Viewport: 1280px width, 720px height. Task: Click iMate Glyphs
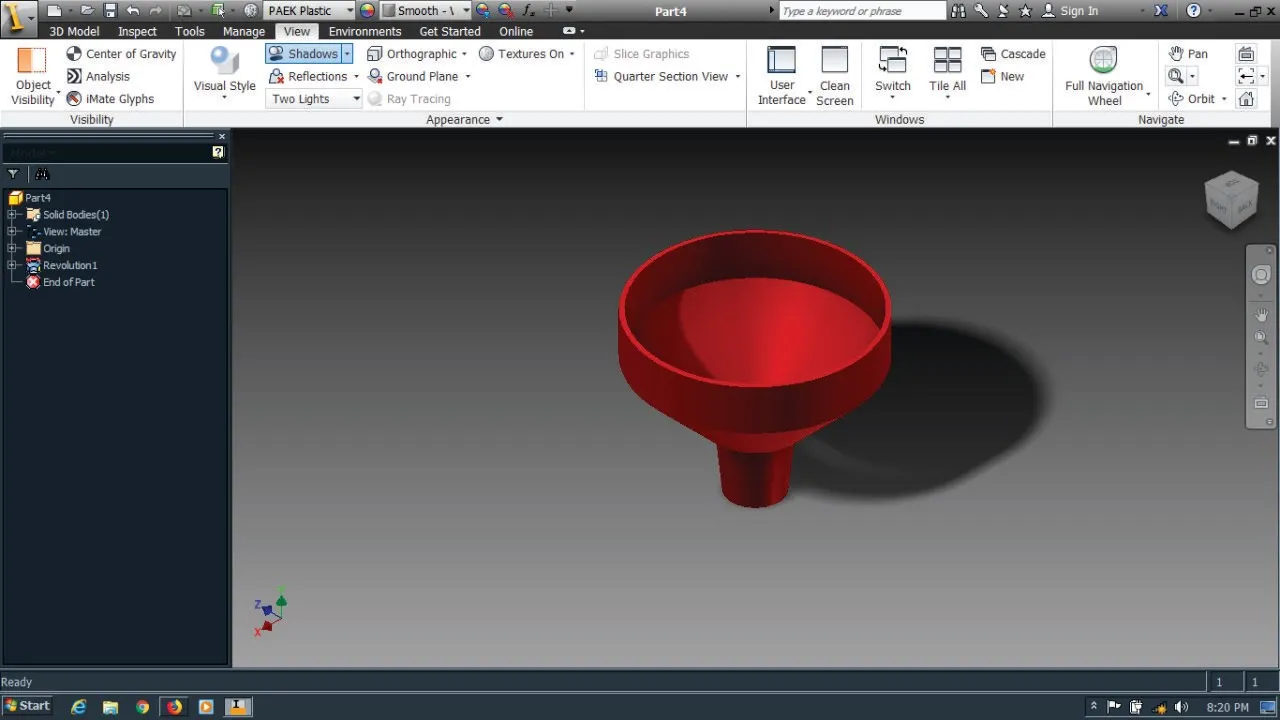pos(110,99)
